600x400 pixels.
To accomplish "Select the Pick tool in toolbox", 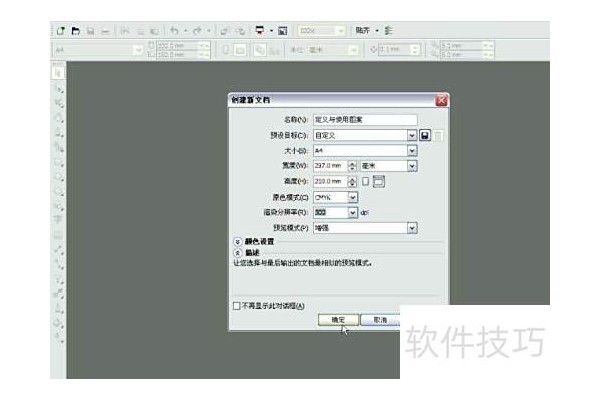I will tap(58, 73).
